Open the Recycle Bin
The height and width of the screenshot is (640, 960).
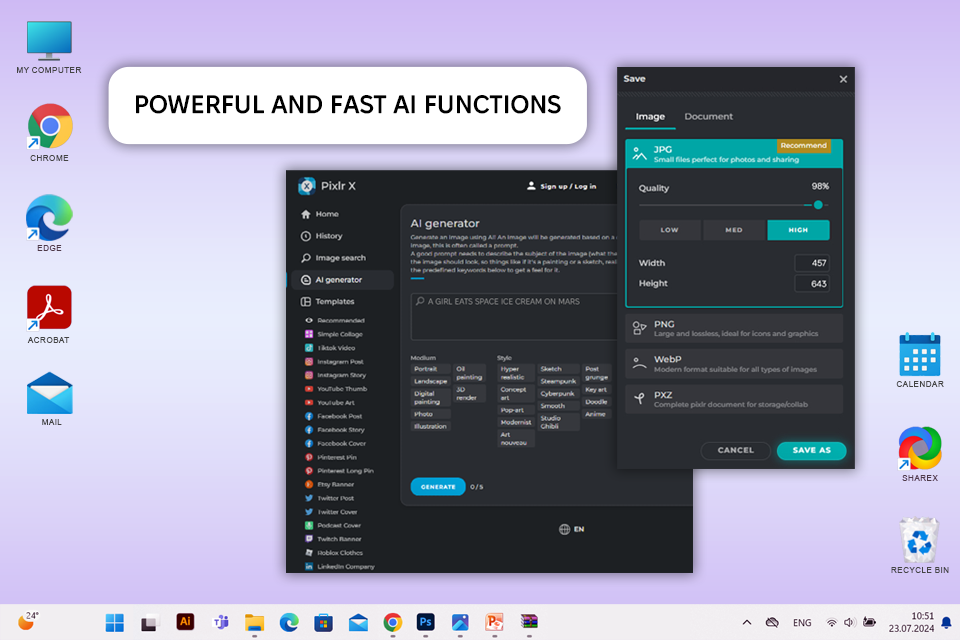tap(920, 546)
